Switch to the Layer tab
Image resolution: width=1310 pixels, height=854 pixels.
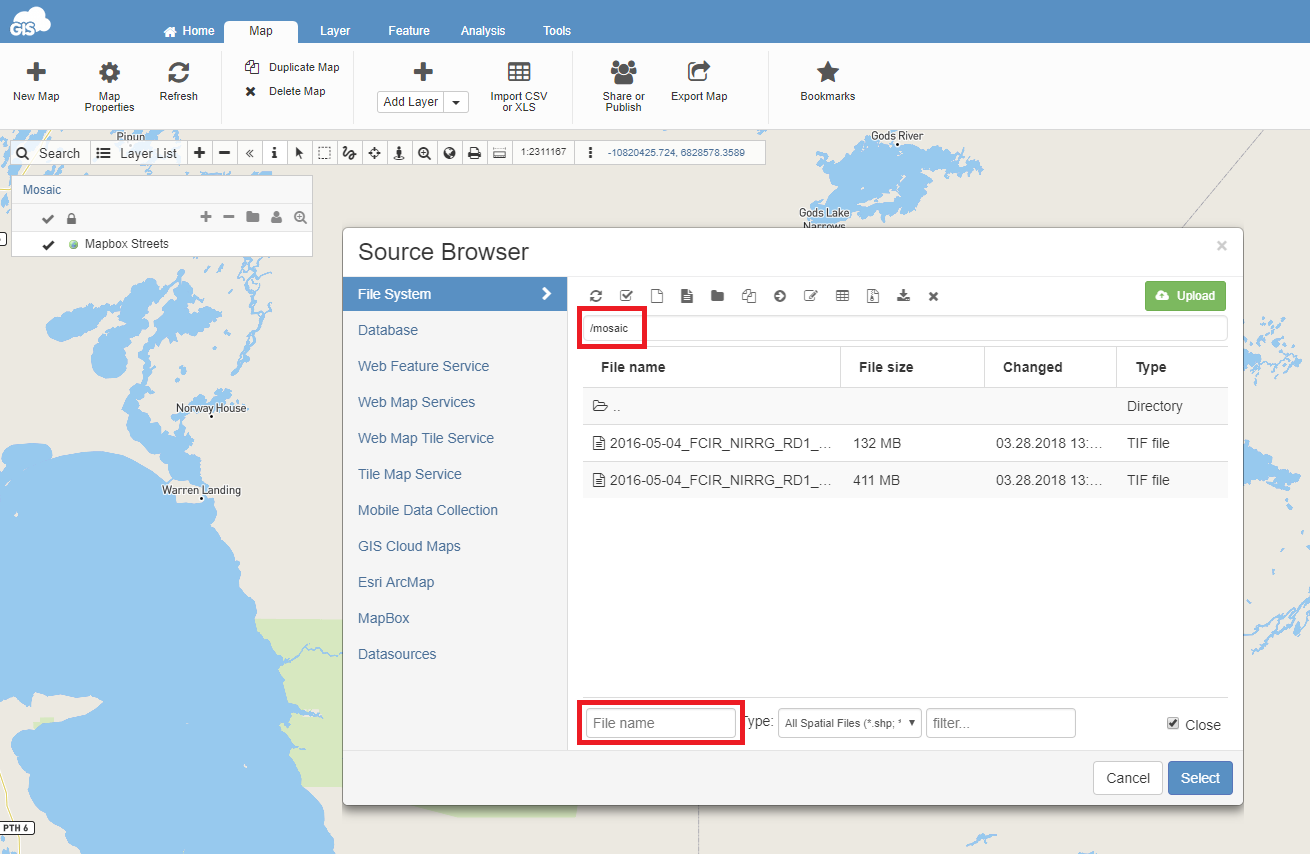pyautogui.click(x=335, y=31)
